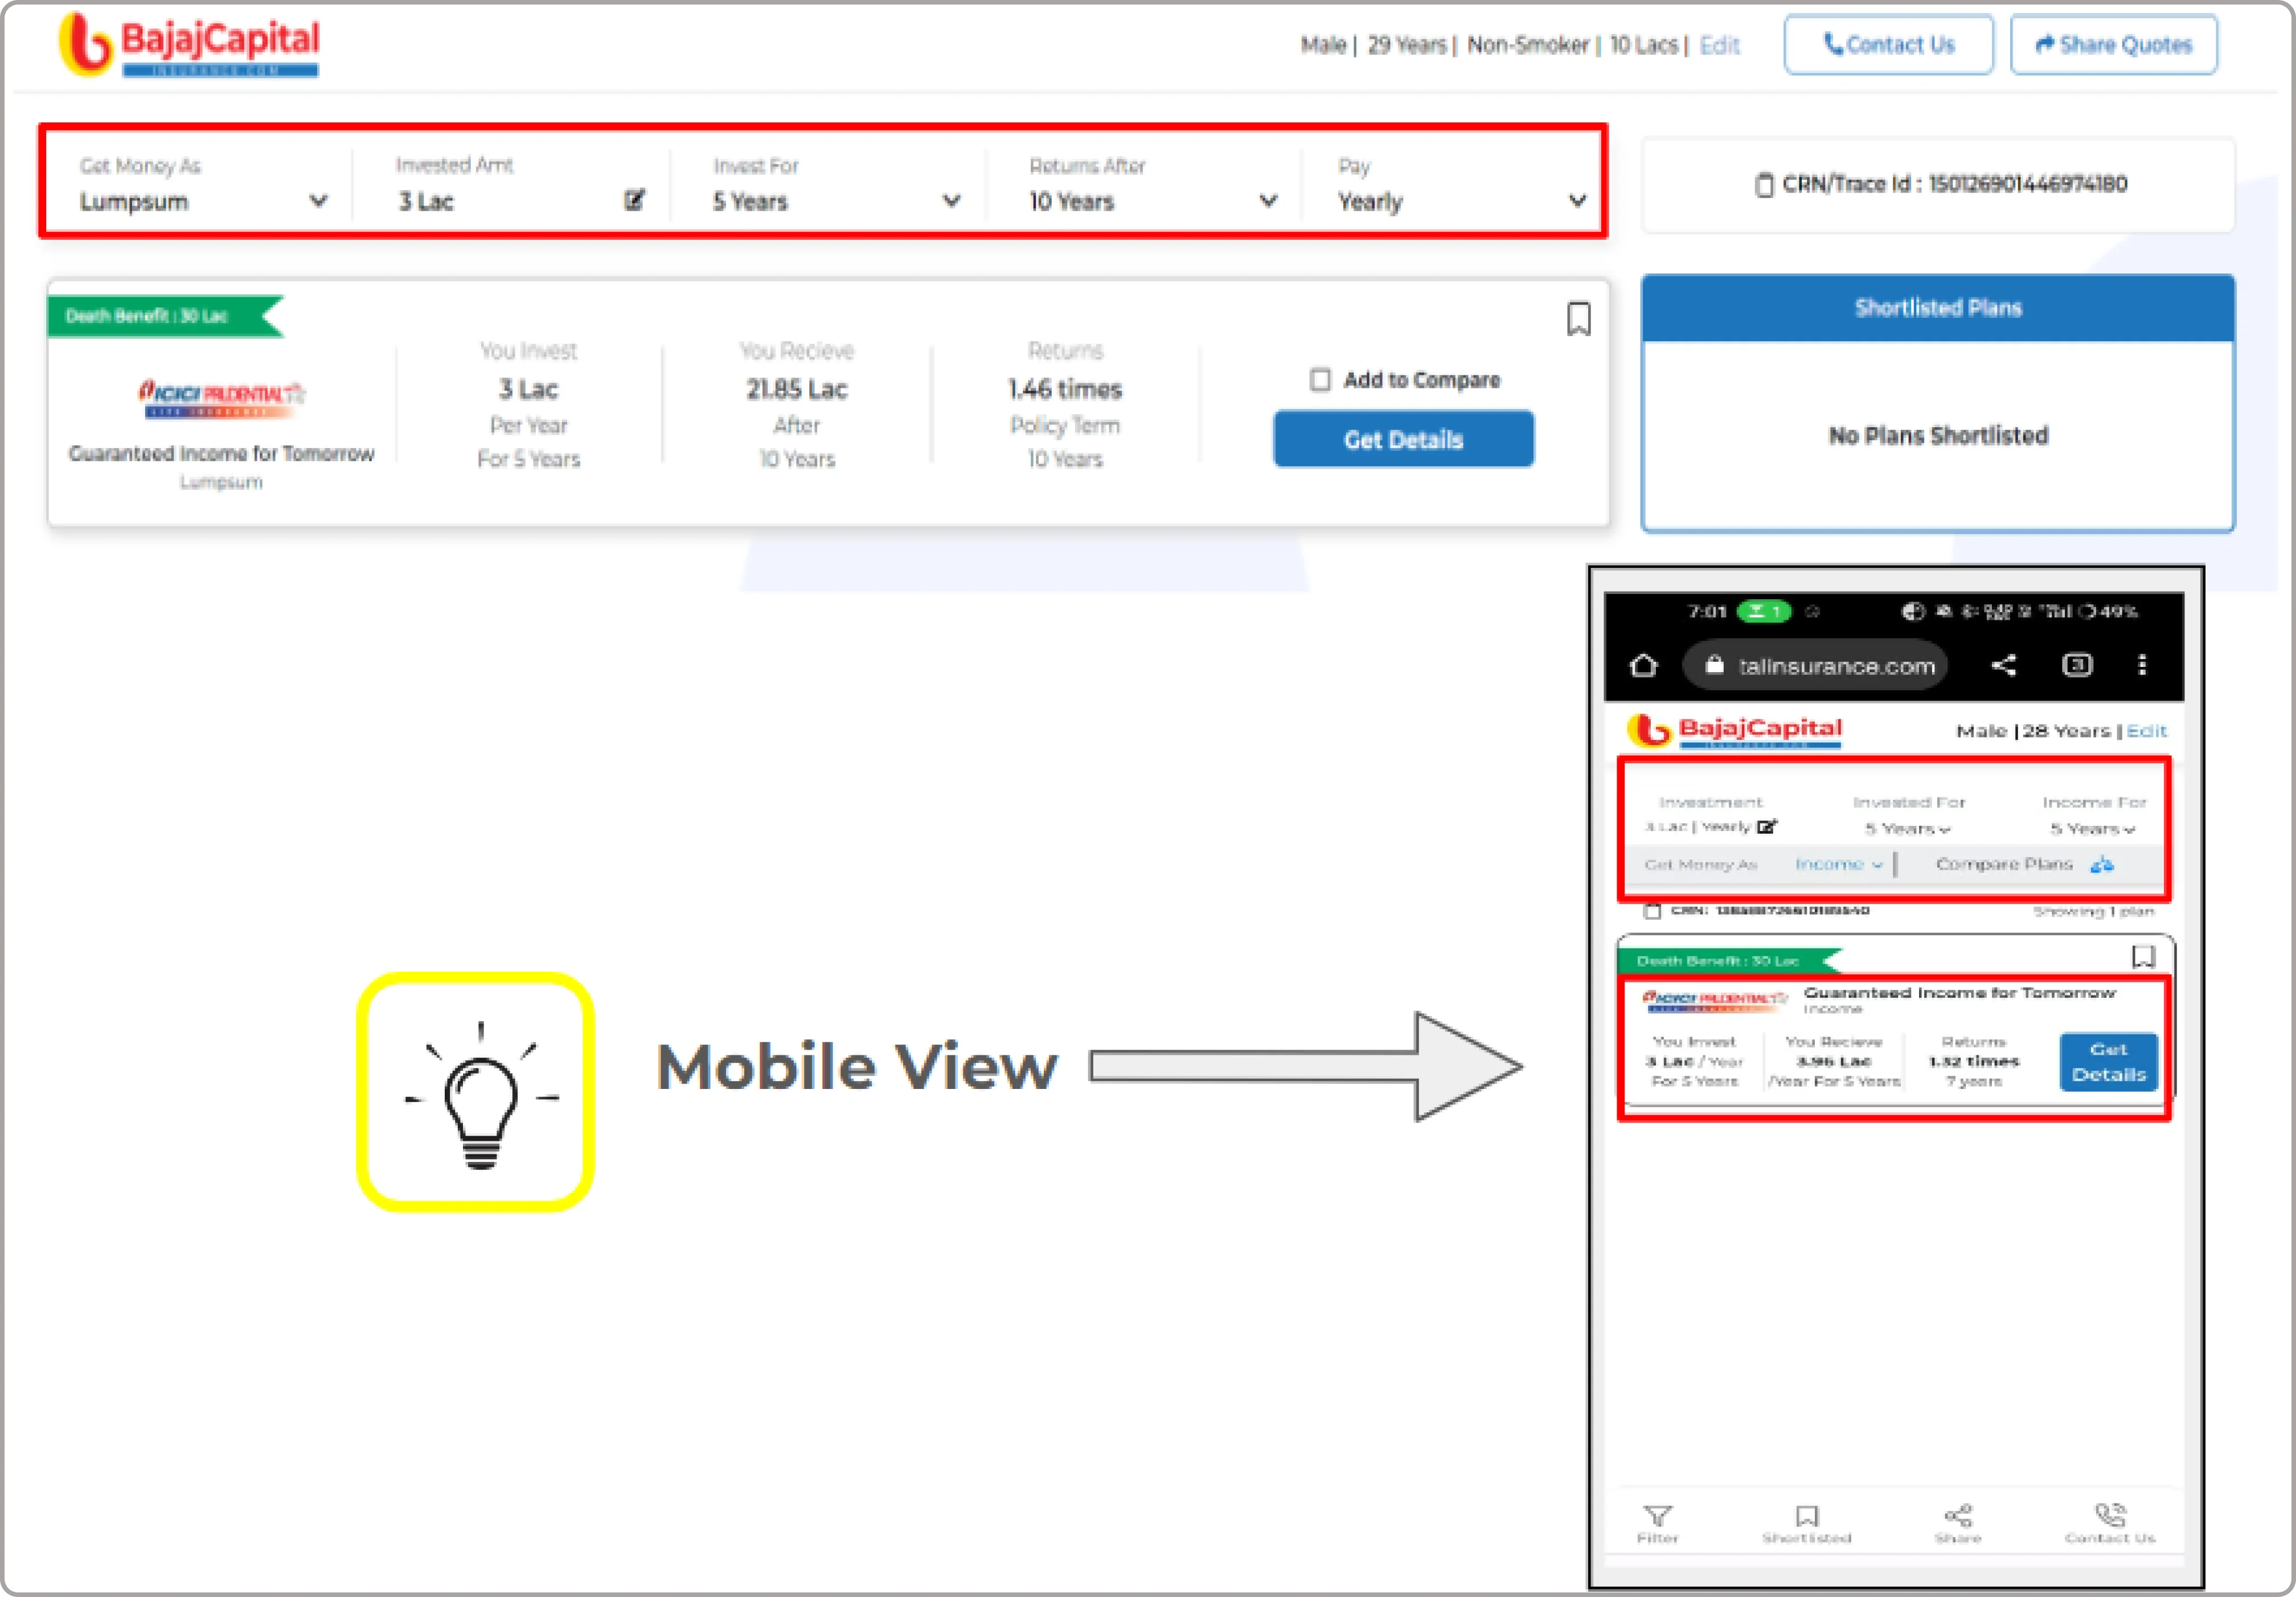Viewport: 2296px width, 1597px height.
Task: Open the mobile Get Money As Income dropdown
Action: point(1838,864)
